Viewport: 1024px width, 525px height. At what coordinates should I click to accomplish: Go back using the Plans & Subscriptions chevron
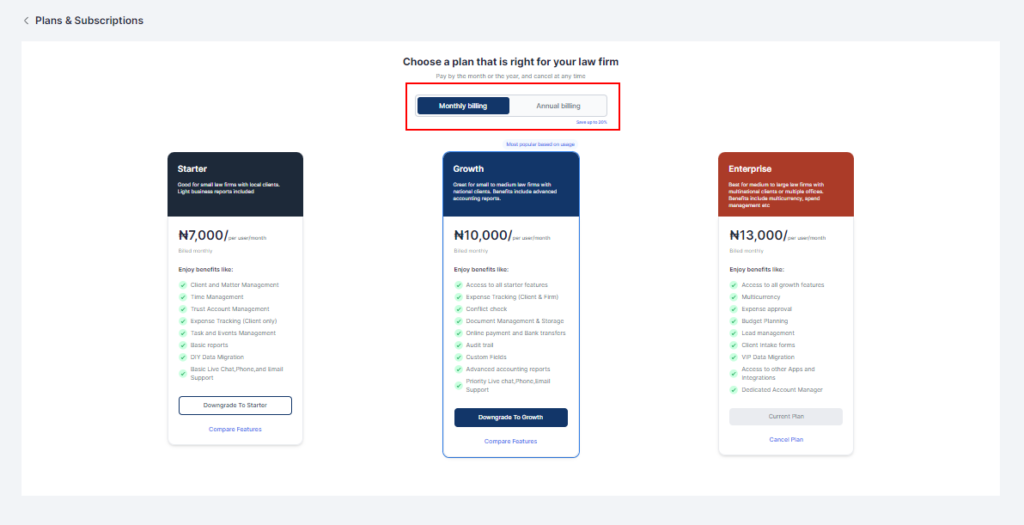click(x=26, y=21)
